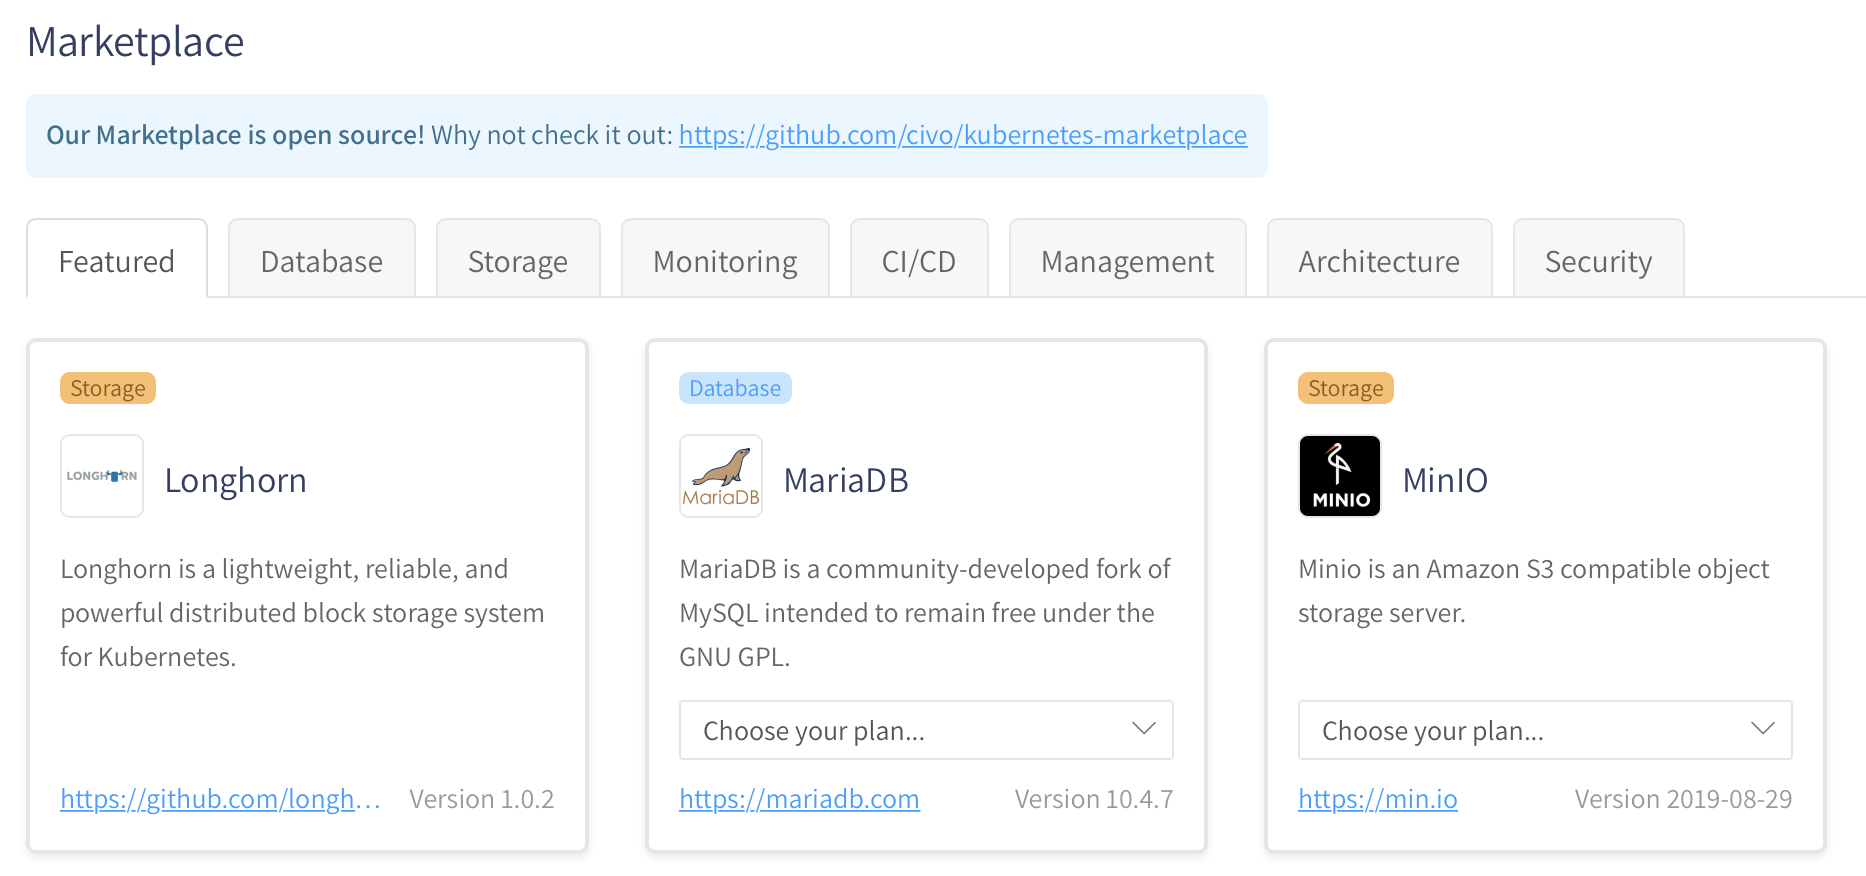This screenshot has width=1866, height=876.
Task: Click the MinIO logo icon
Action: (x=1340, y=476)
